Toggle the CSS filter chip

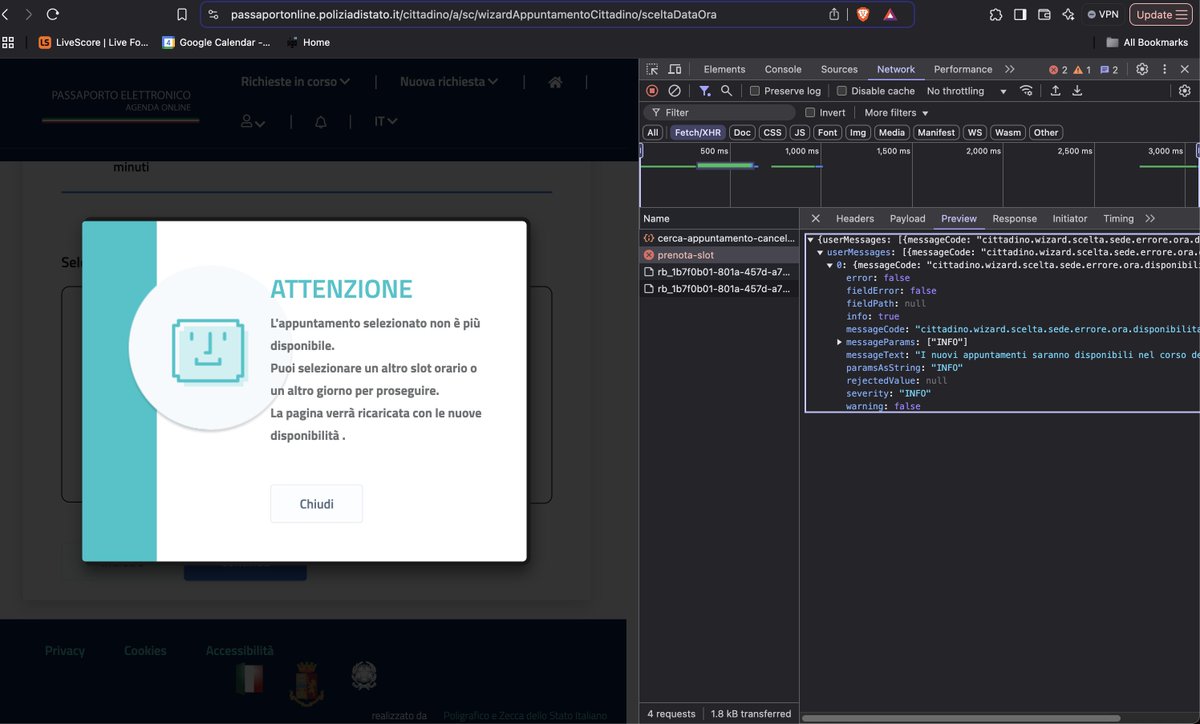772,132
